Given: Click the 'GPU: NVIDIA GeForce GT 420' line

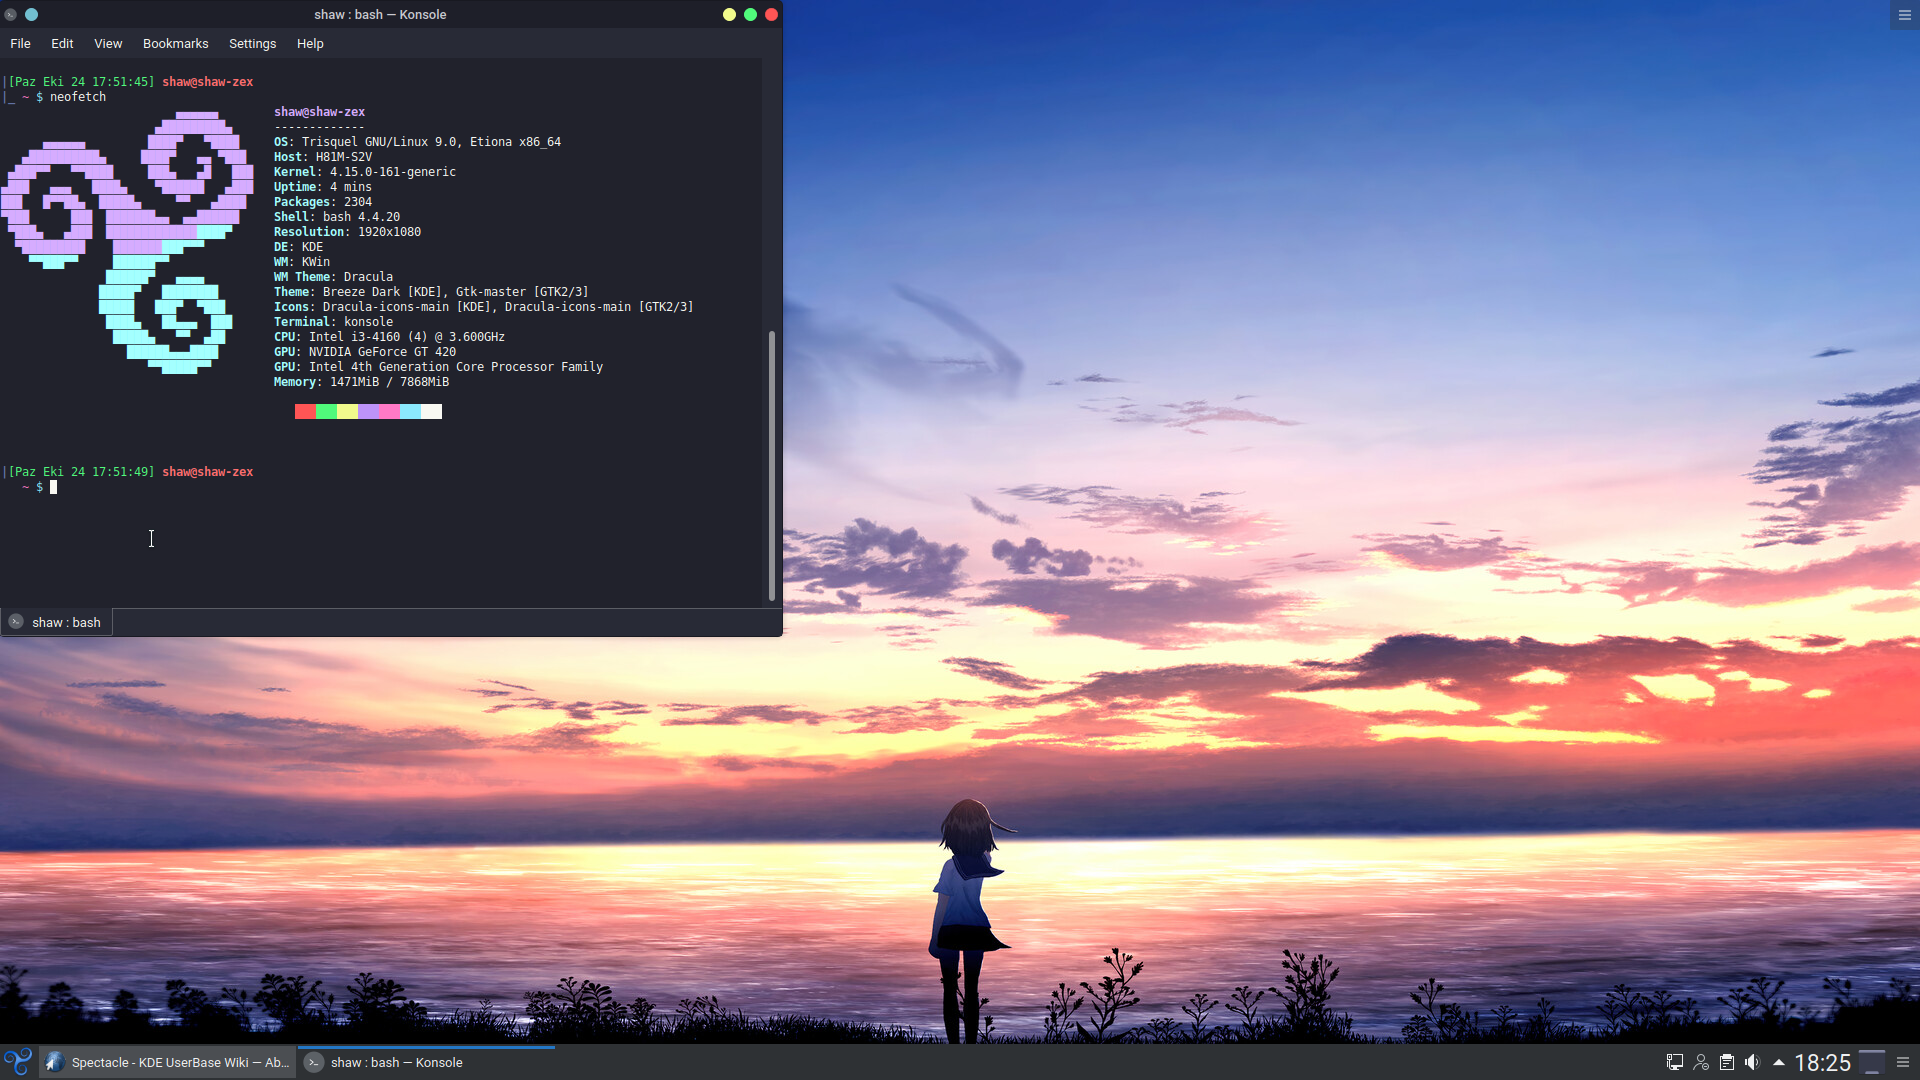Looking at the screenshot, I should tap(365, 352).
